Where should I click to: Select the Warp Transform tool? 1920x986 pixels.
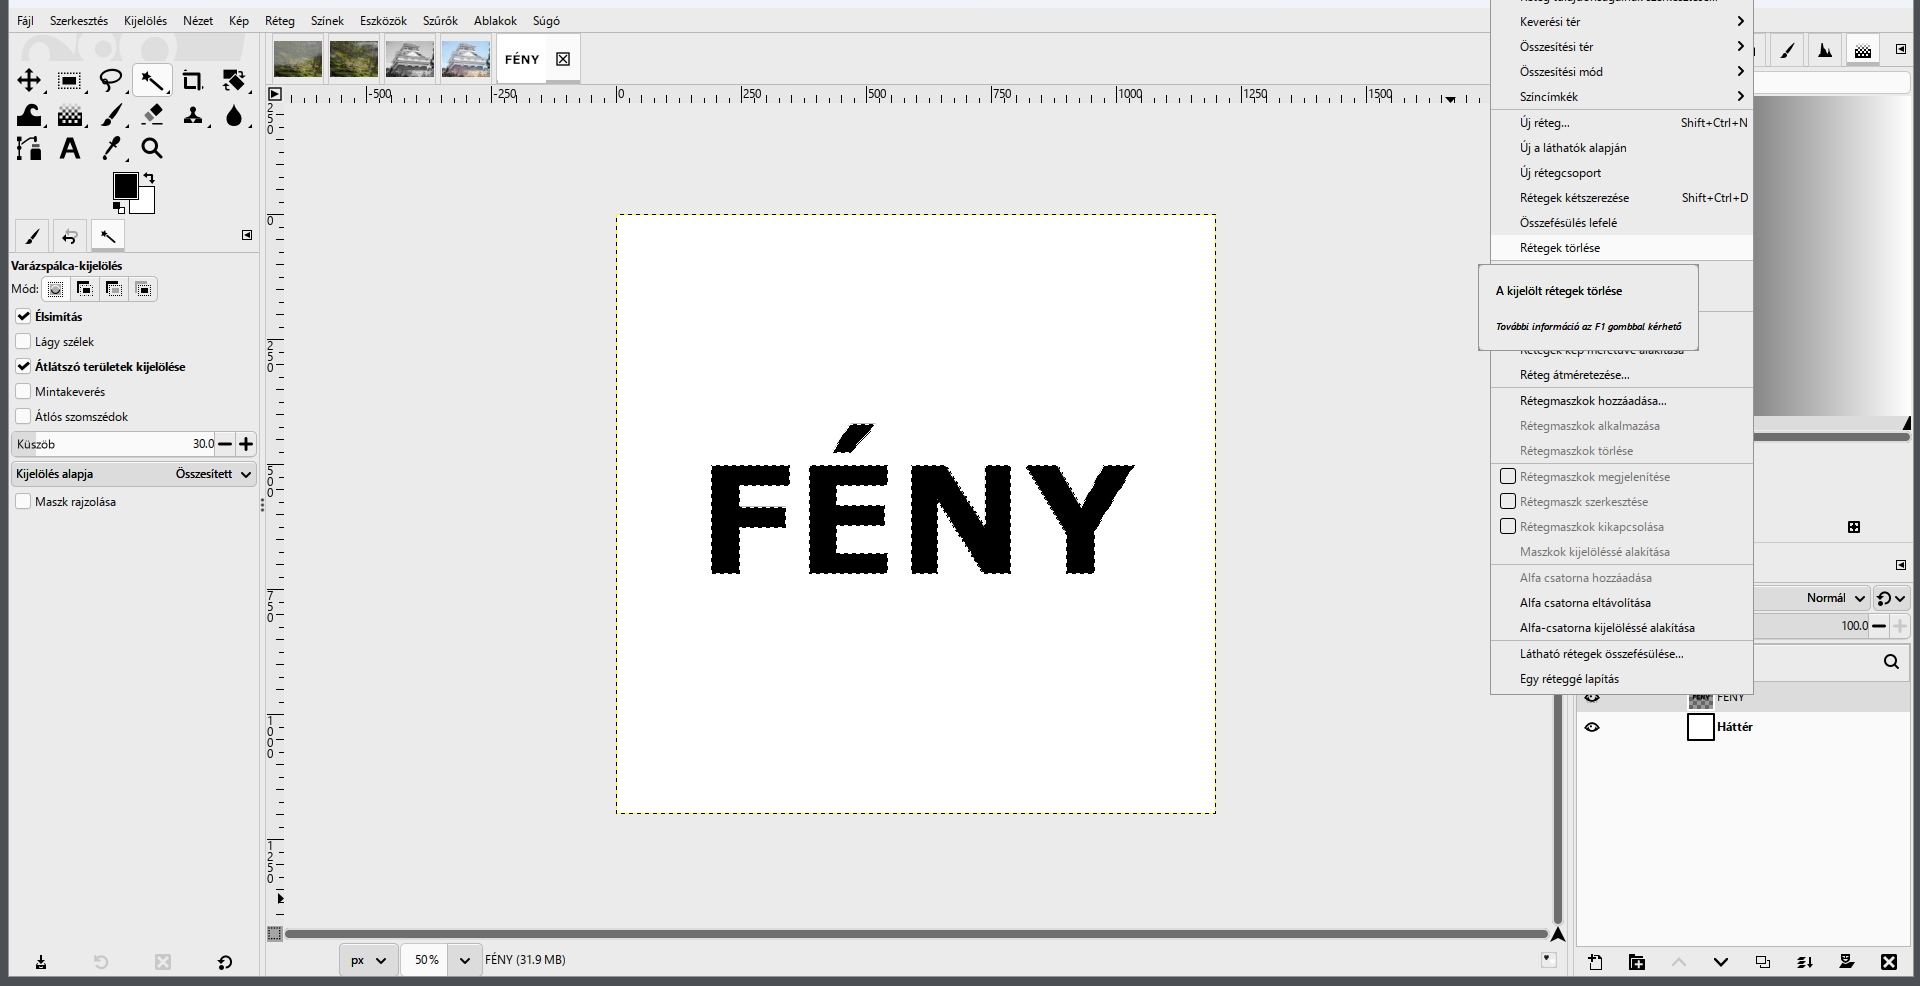click(x=29, y=115)
